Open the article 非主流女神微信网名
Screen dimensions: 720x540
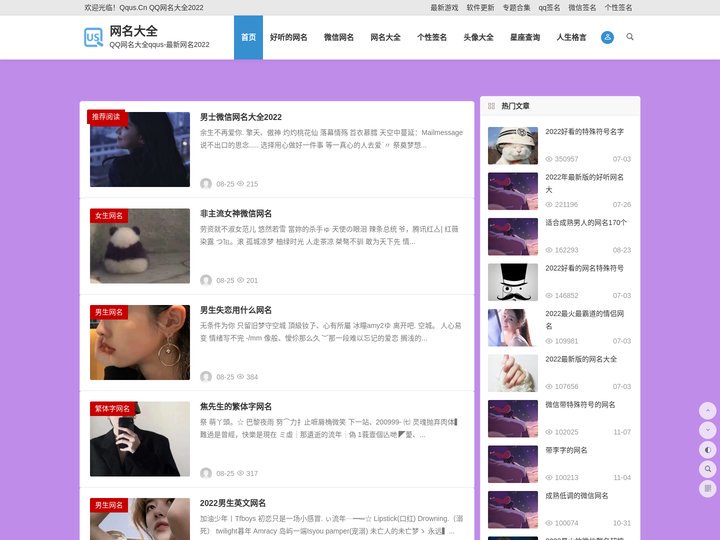(x=236, y=214)
